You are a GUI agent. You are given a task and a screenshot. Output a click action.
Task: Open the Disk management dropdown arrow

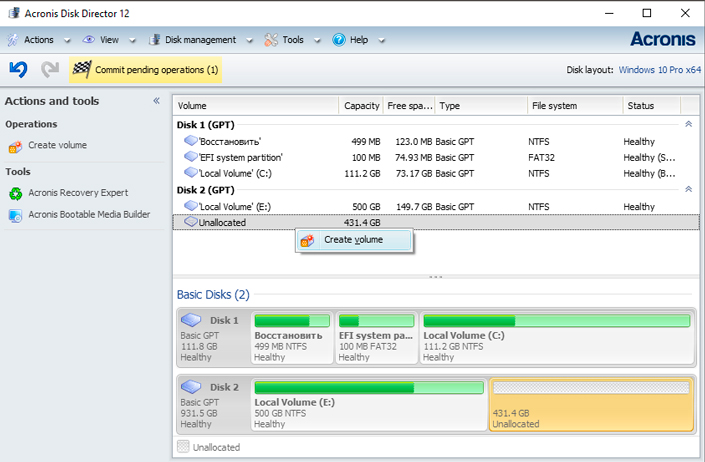[x=250, y=40]
